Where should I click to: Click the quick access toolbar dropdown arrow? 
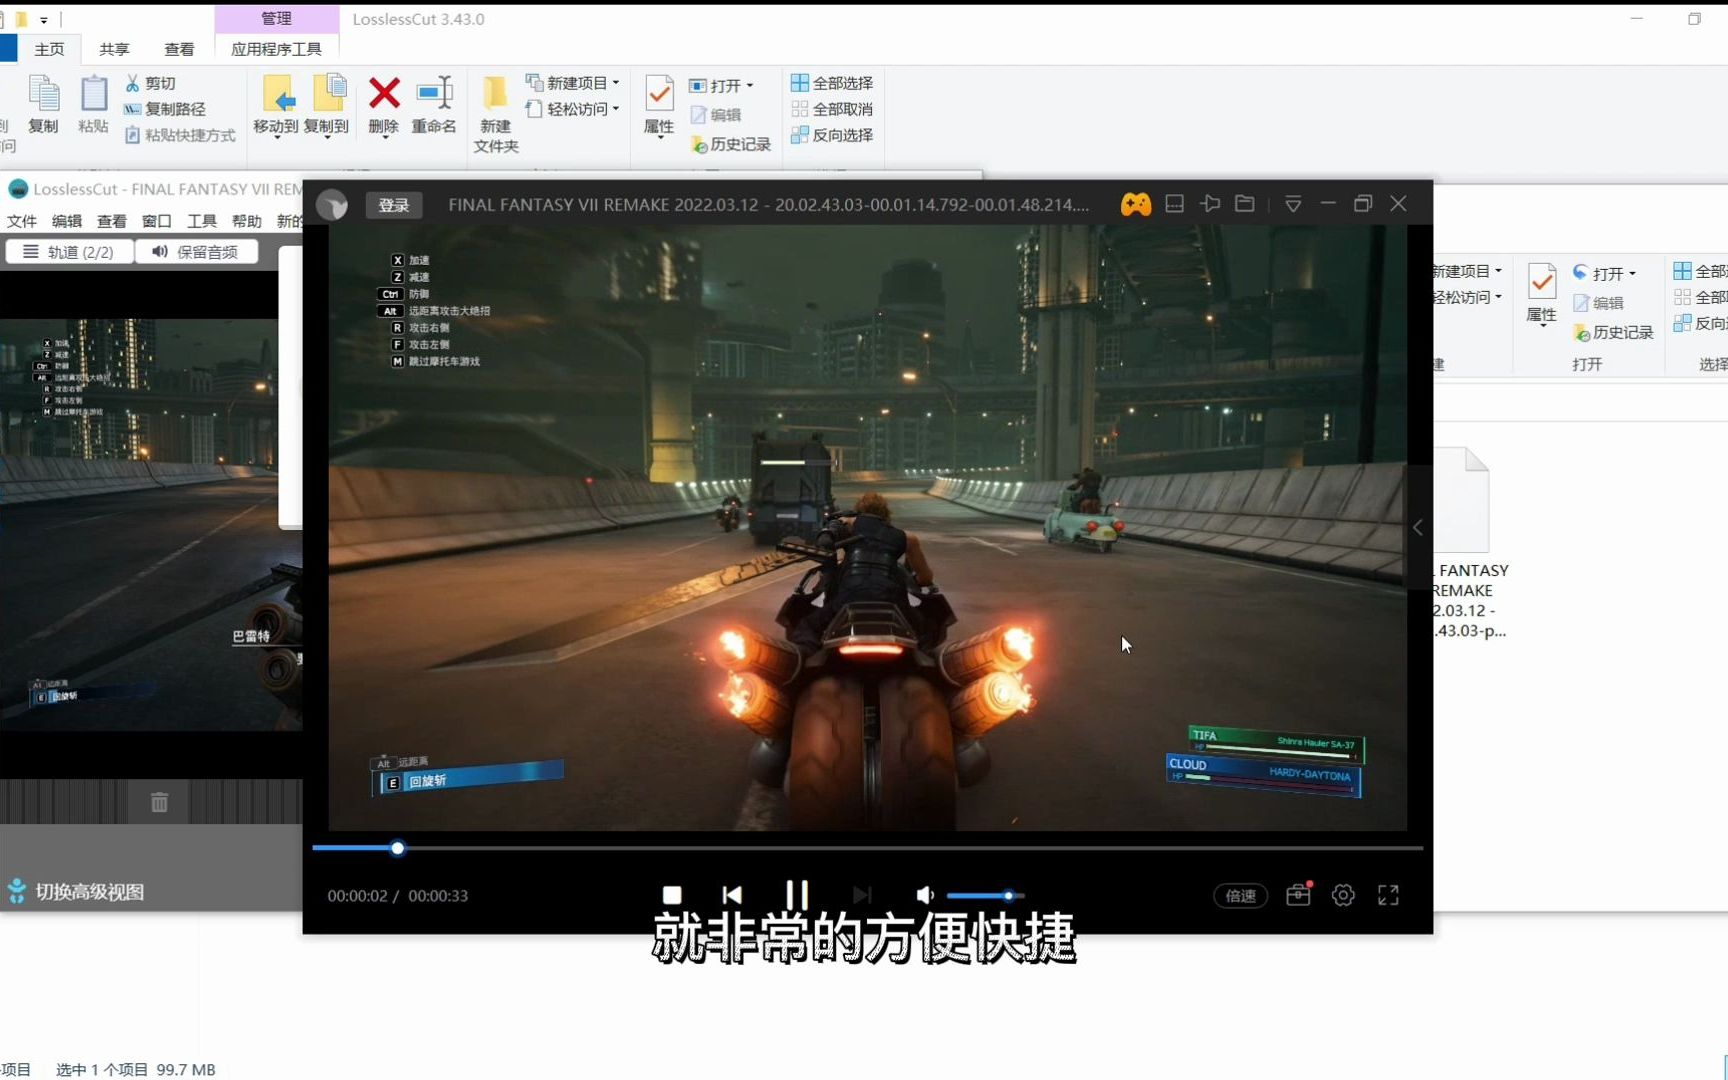pos(44,19)
